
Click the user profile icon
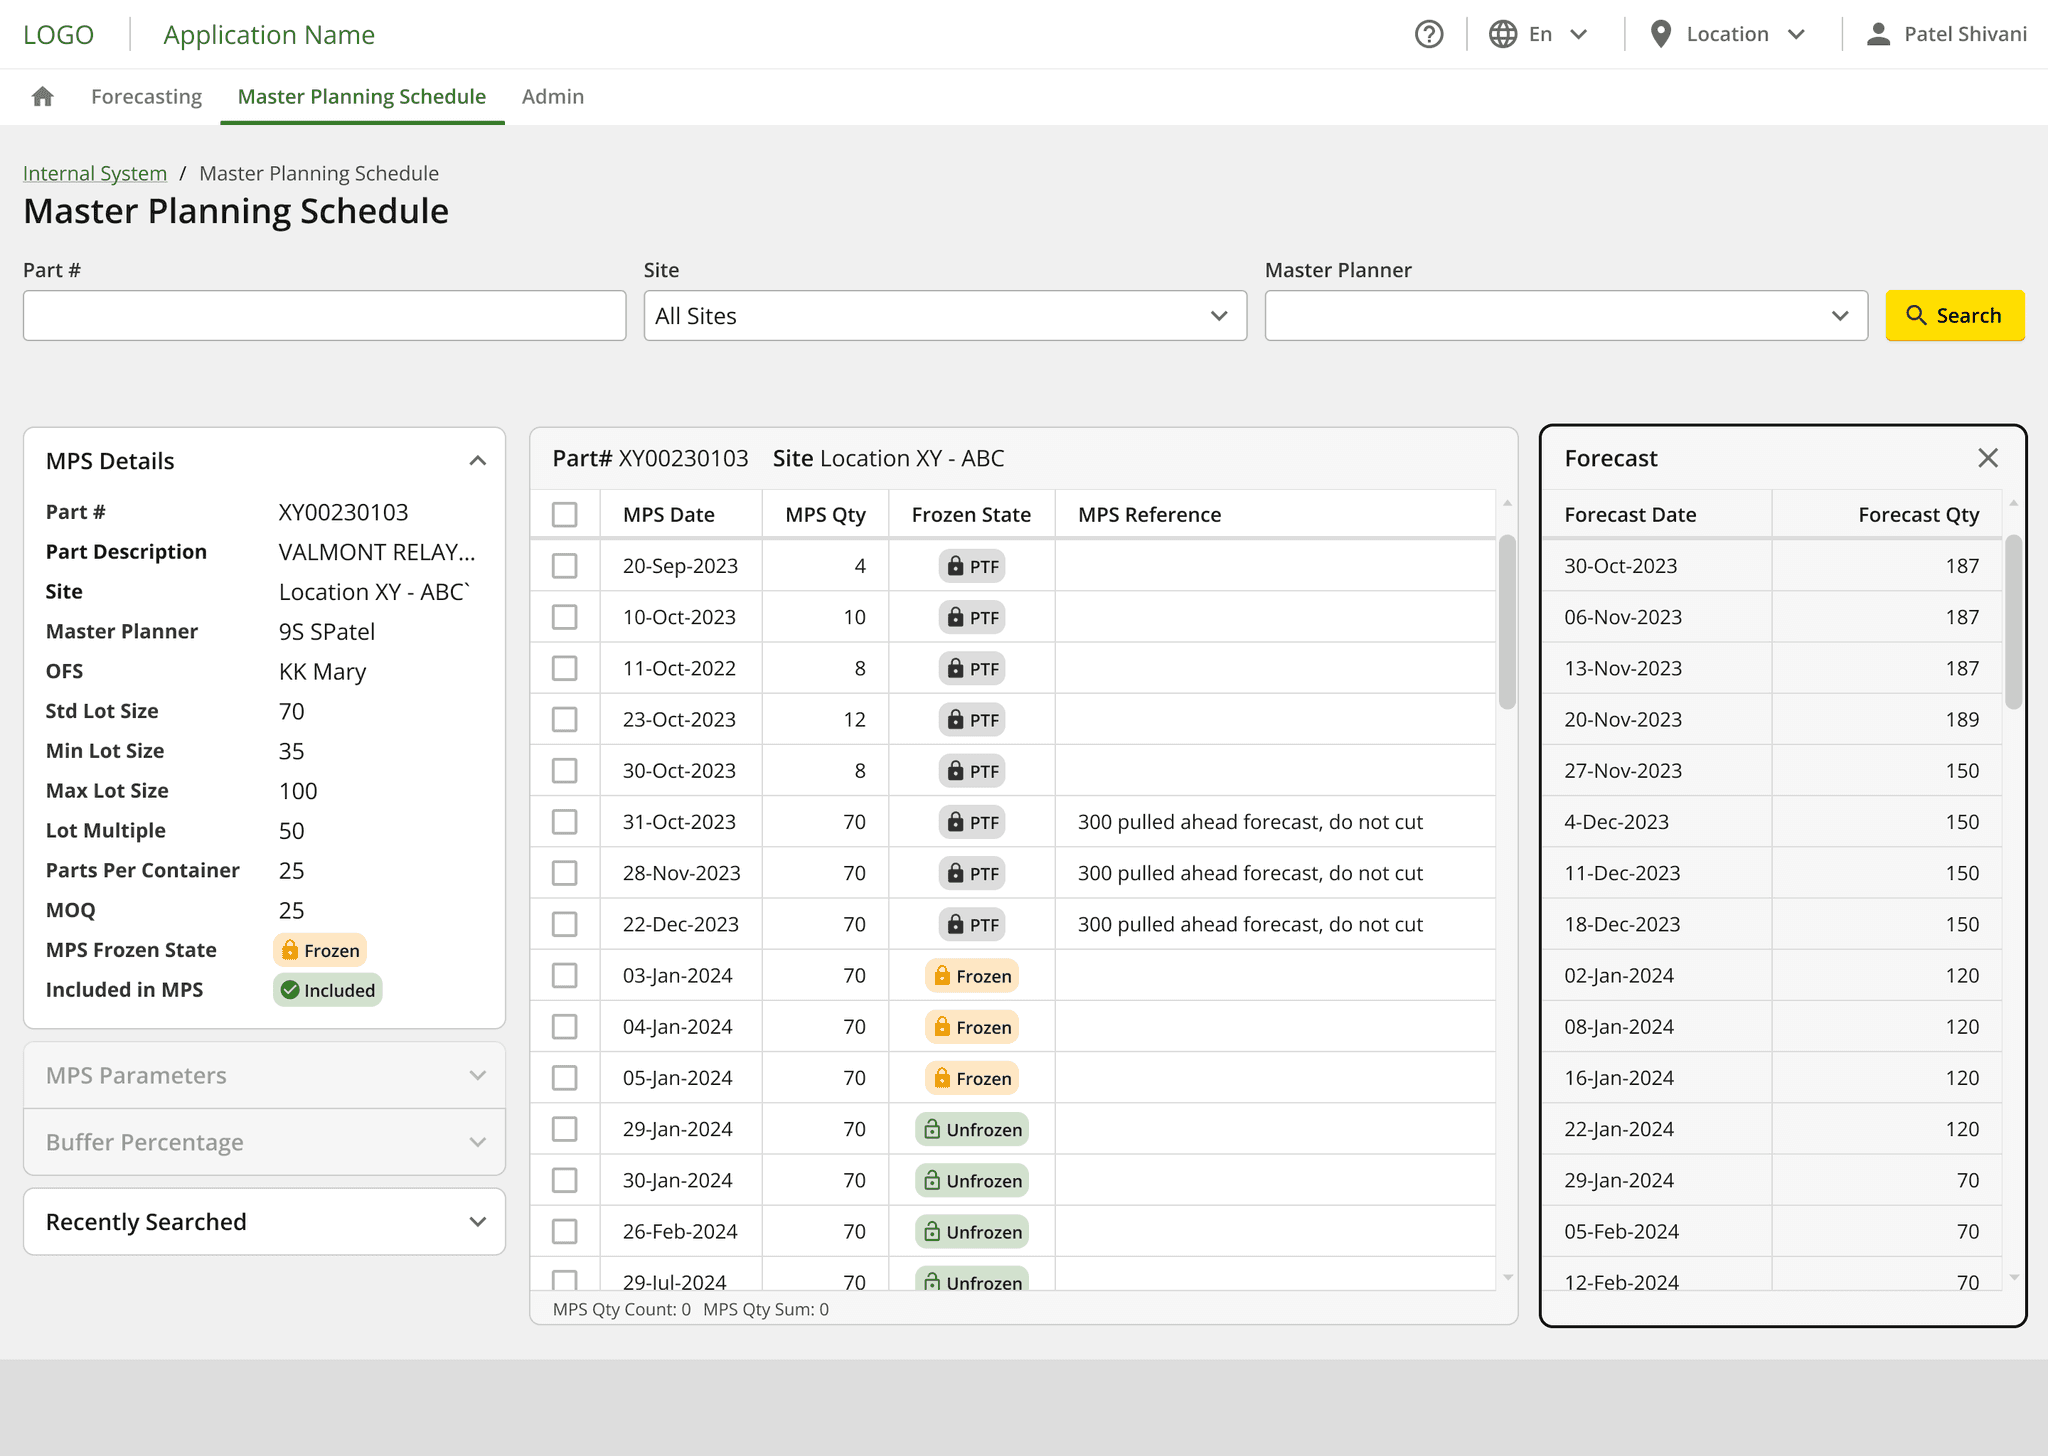pyautogui.click(x=1878, y=35)
